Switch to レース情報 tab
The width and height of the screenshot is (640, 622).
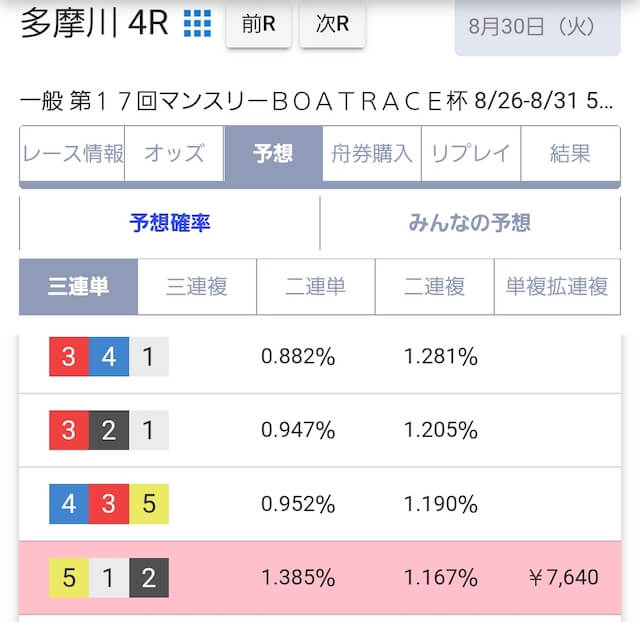[x=72, y=153]
